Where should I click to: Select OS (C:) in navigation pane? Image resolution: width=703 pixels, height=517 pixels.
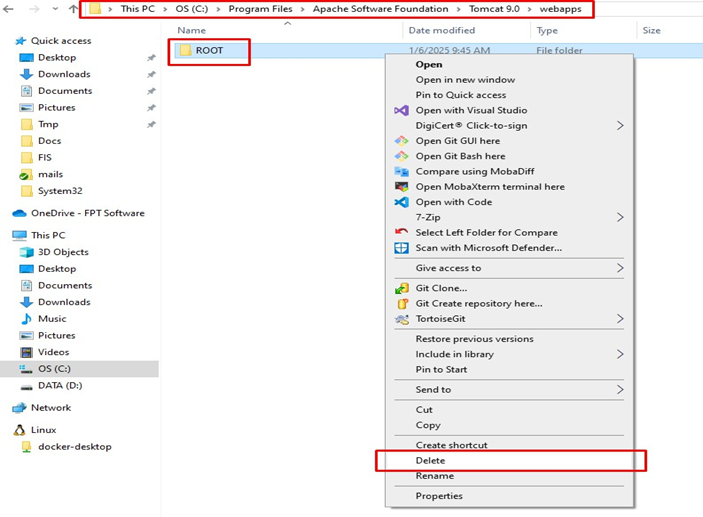[x=79, y=369]
